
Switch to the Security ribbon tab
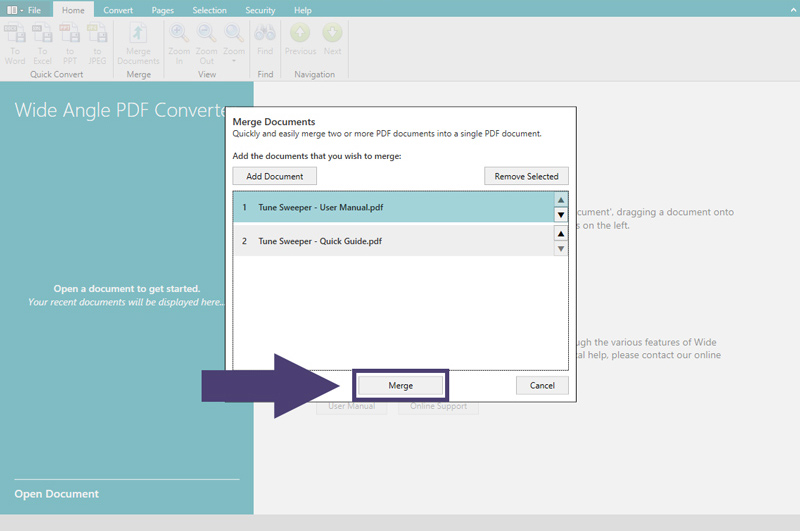[x=260, y=10]
